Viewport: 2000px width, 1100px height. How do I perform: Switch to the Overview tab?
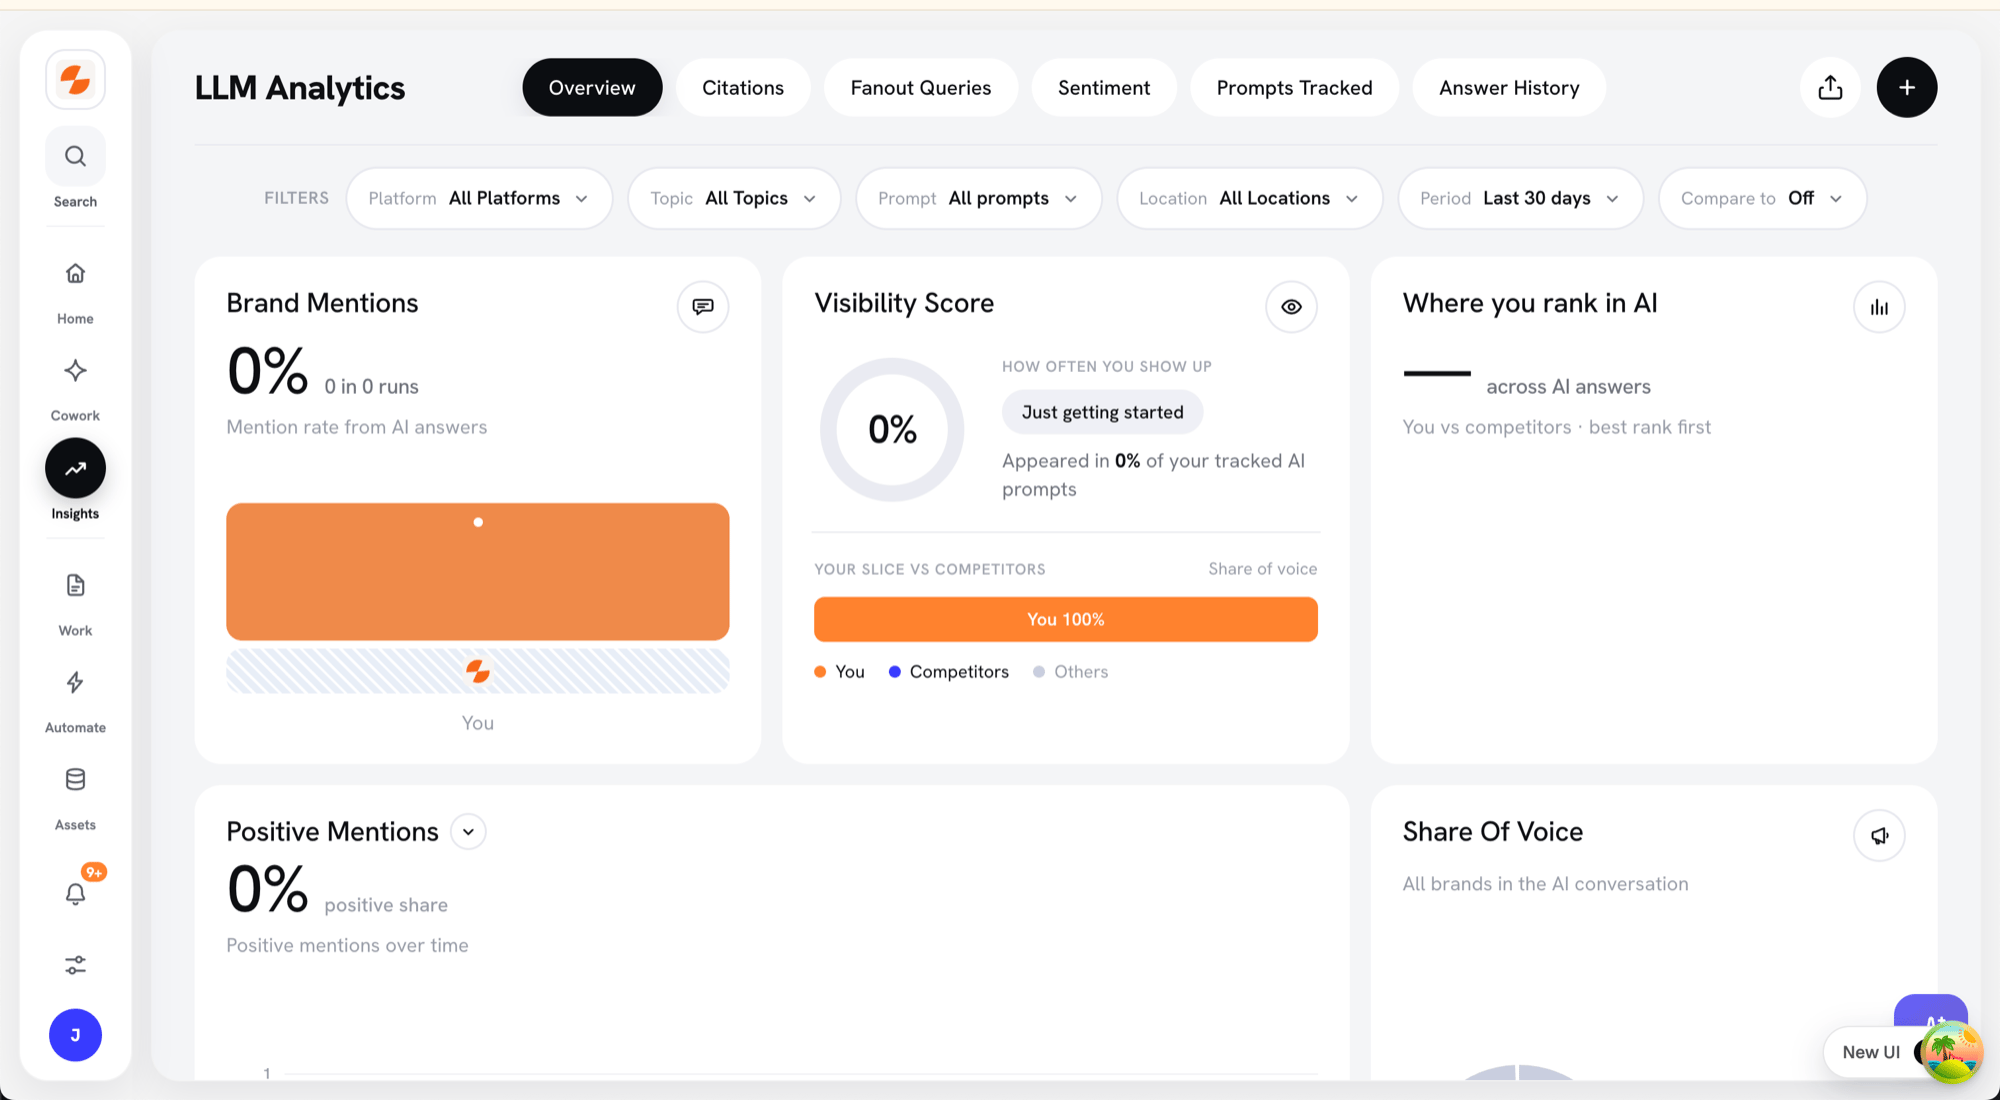pyautogui.click(x=592, y=88)
